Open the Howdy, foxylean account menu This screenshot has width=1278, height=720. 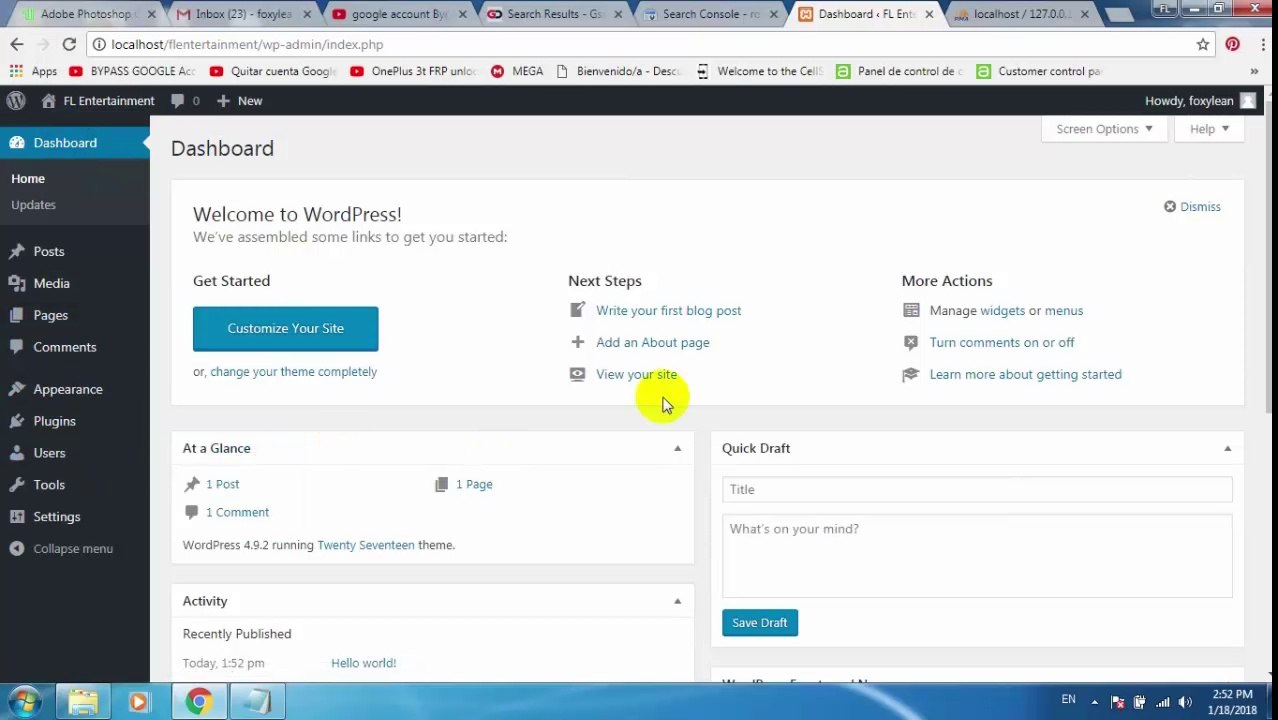1200,101
